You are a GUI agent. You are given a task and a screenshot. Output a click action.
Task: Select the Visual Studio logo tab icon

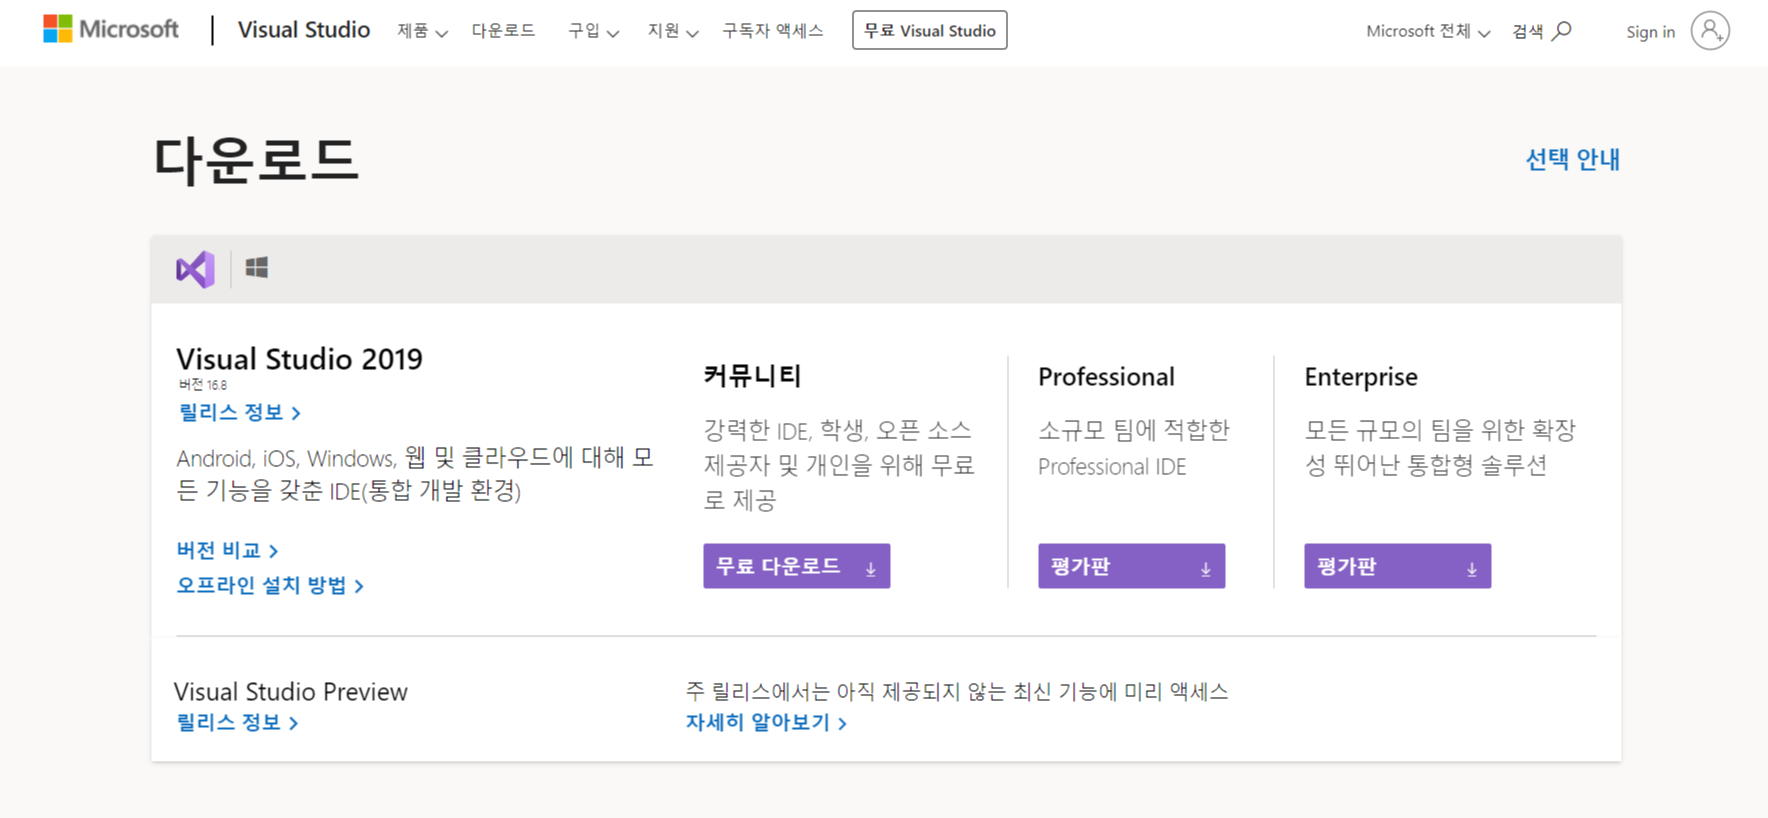click(196, 269)
